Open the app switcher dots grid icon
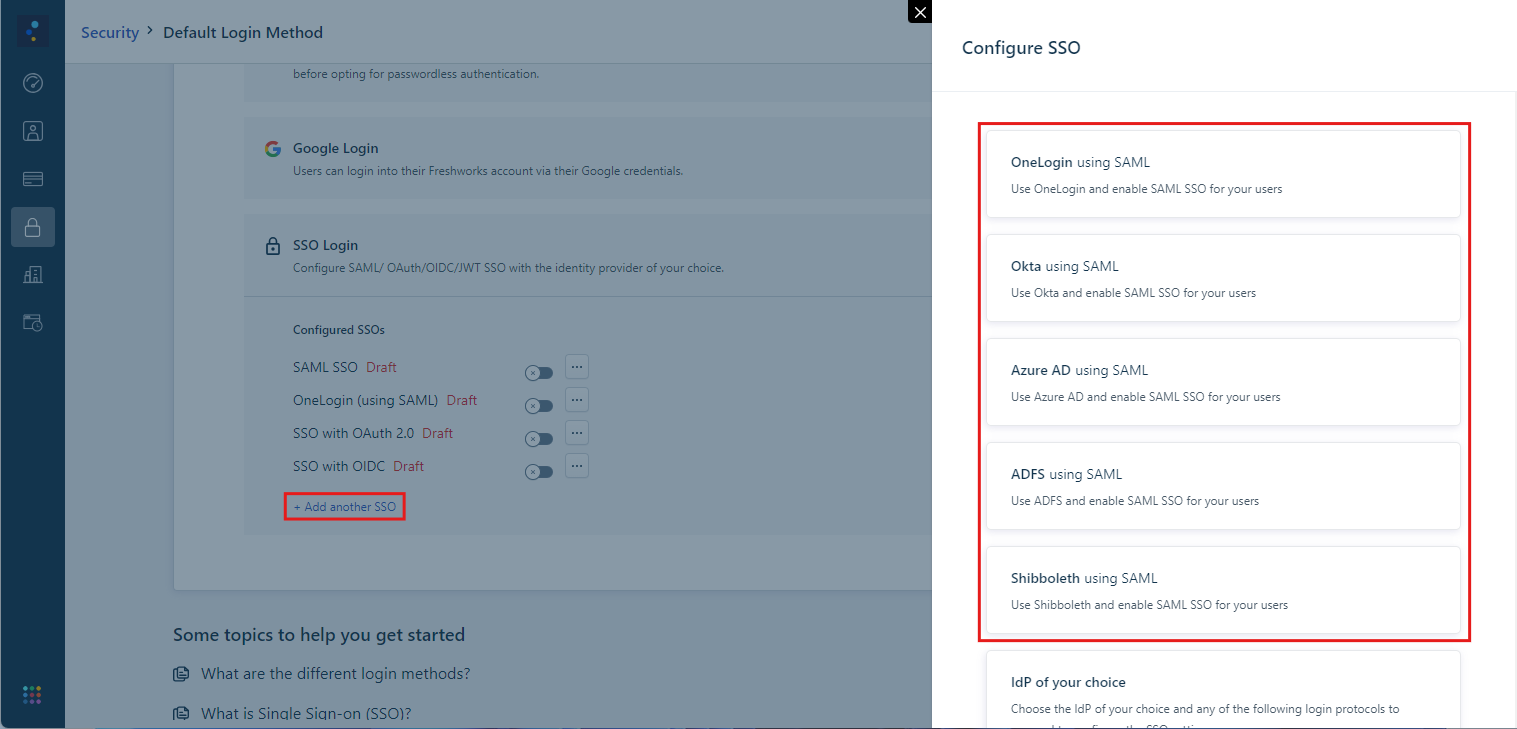This screenshot has height=729, width=1517. [x=33, y=694]
